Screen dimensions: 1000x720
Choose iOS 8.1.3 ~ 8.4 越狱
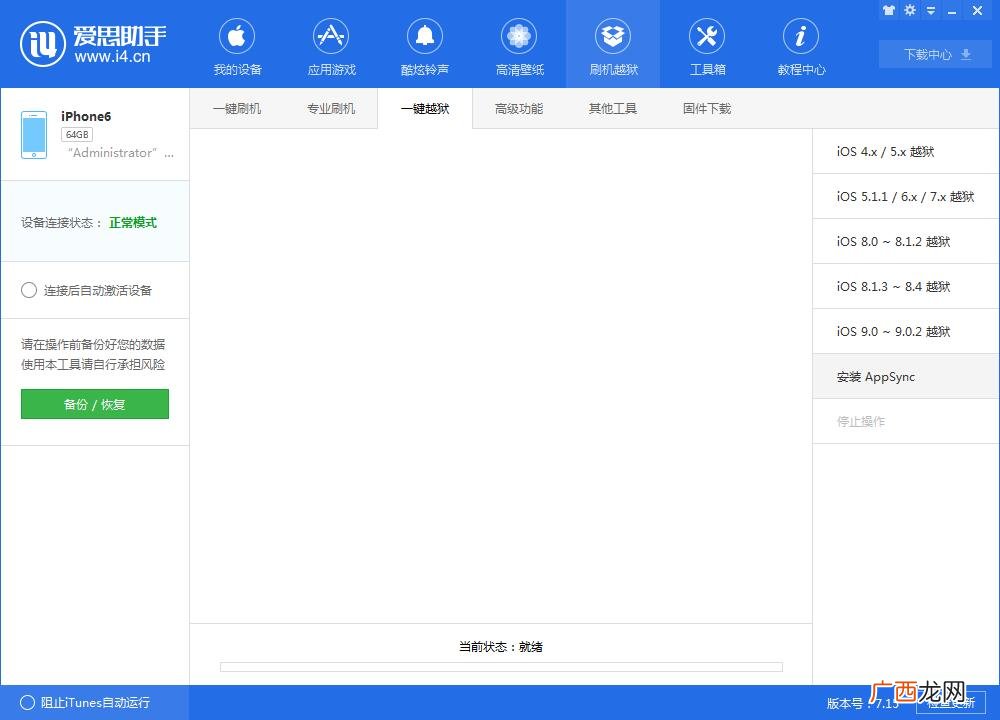906,286
